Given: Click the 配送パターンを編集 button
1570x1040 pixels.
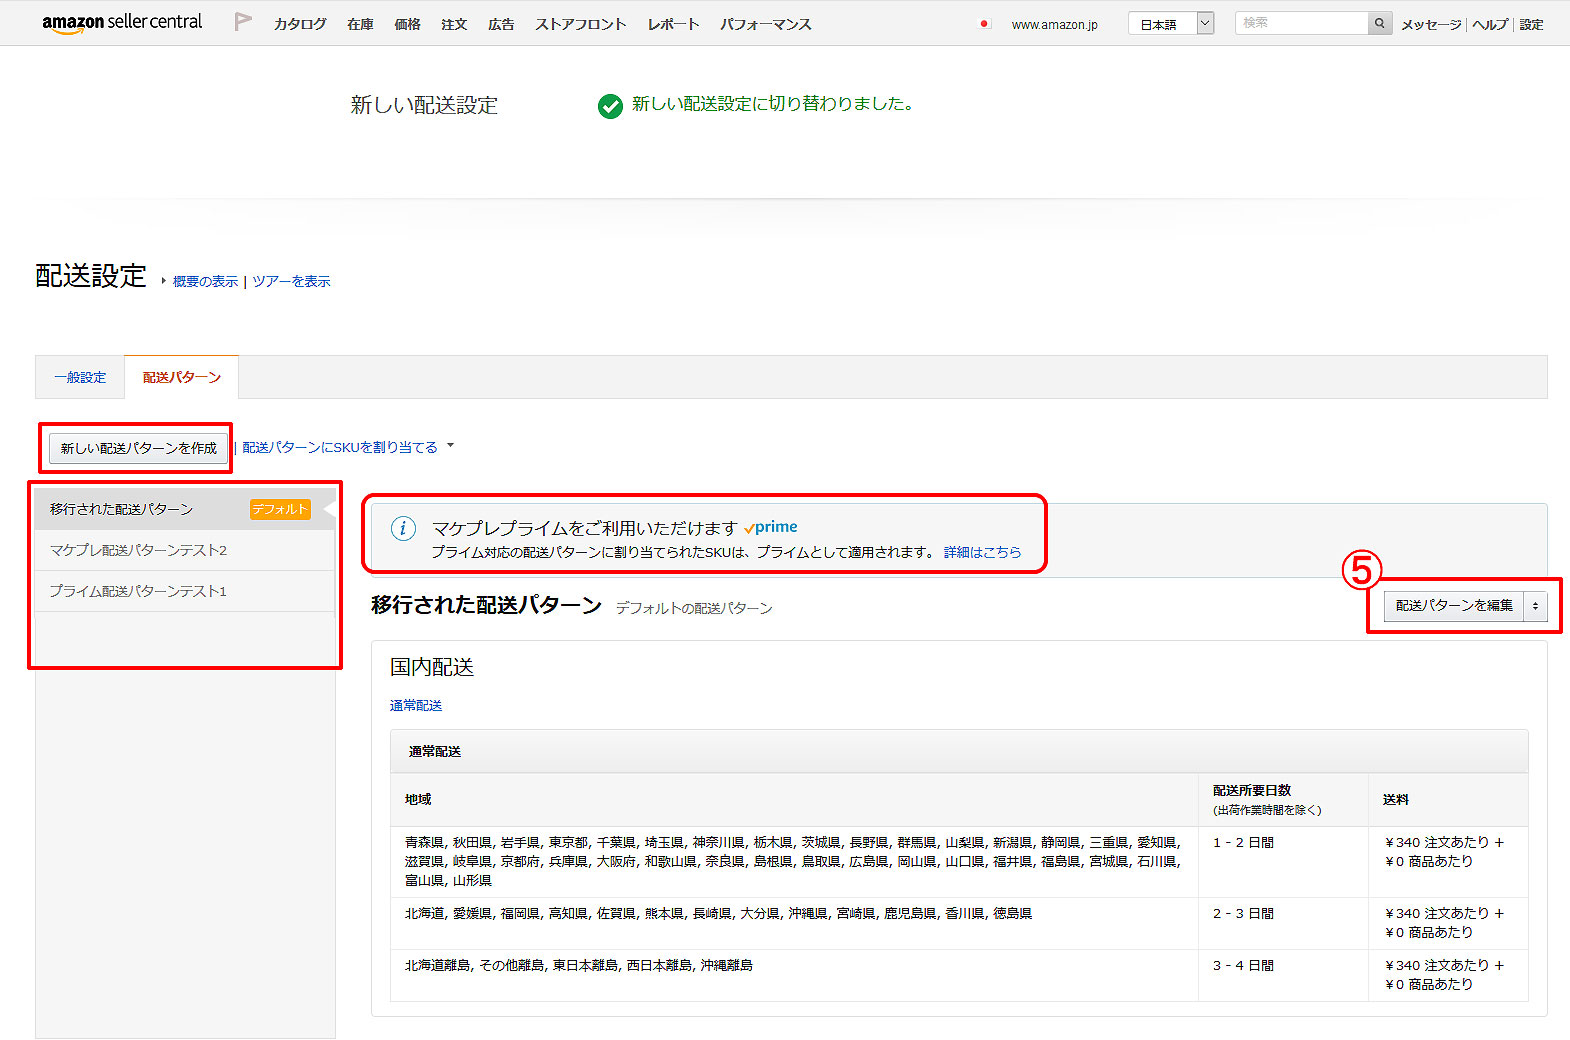Looking at the screenshot, I should click(1453, 606).
